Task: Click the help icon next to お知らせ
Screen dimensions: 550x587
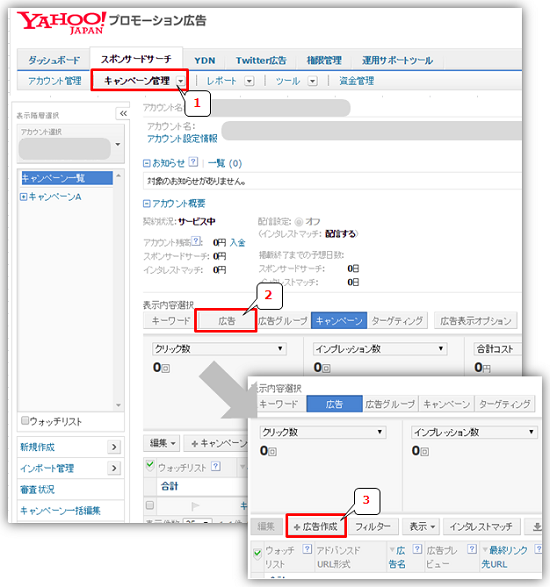Action: 193,162
